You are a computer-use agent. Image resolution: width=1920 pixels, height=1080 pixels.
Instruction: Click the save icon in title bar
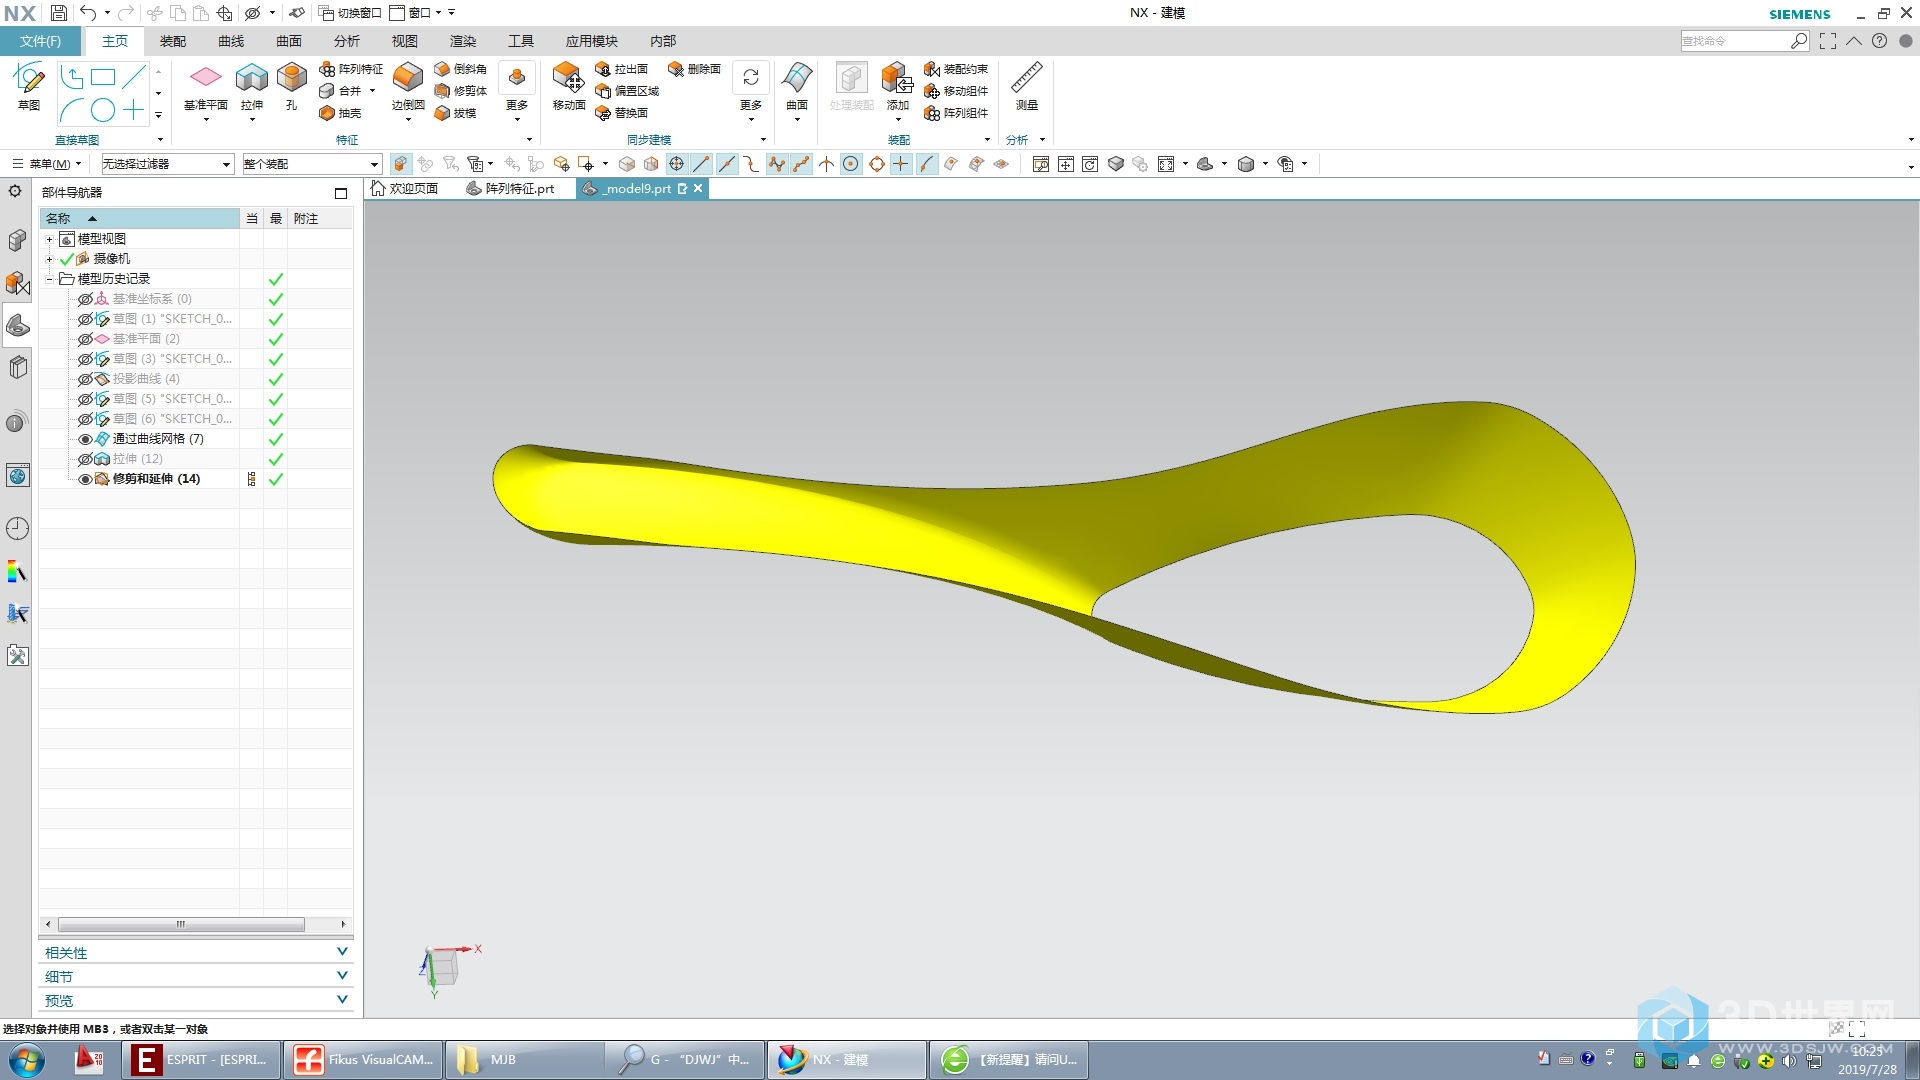tap(59, 13)
